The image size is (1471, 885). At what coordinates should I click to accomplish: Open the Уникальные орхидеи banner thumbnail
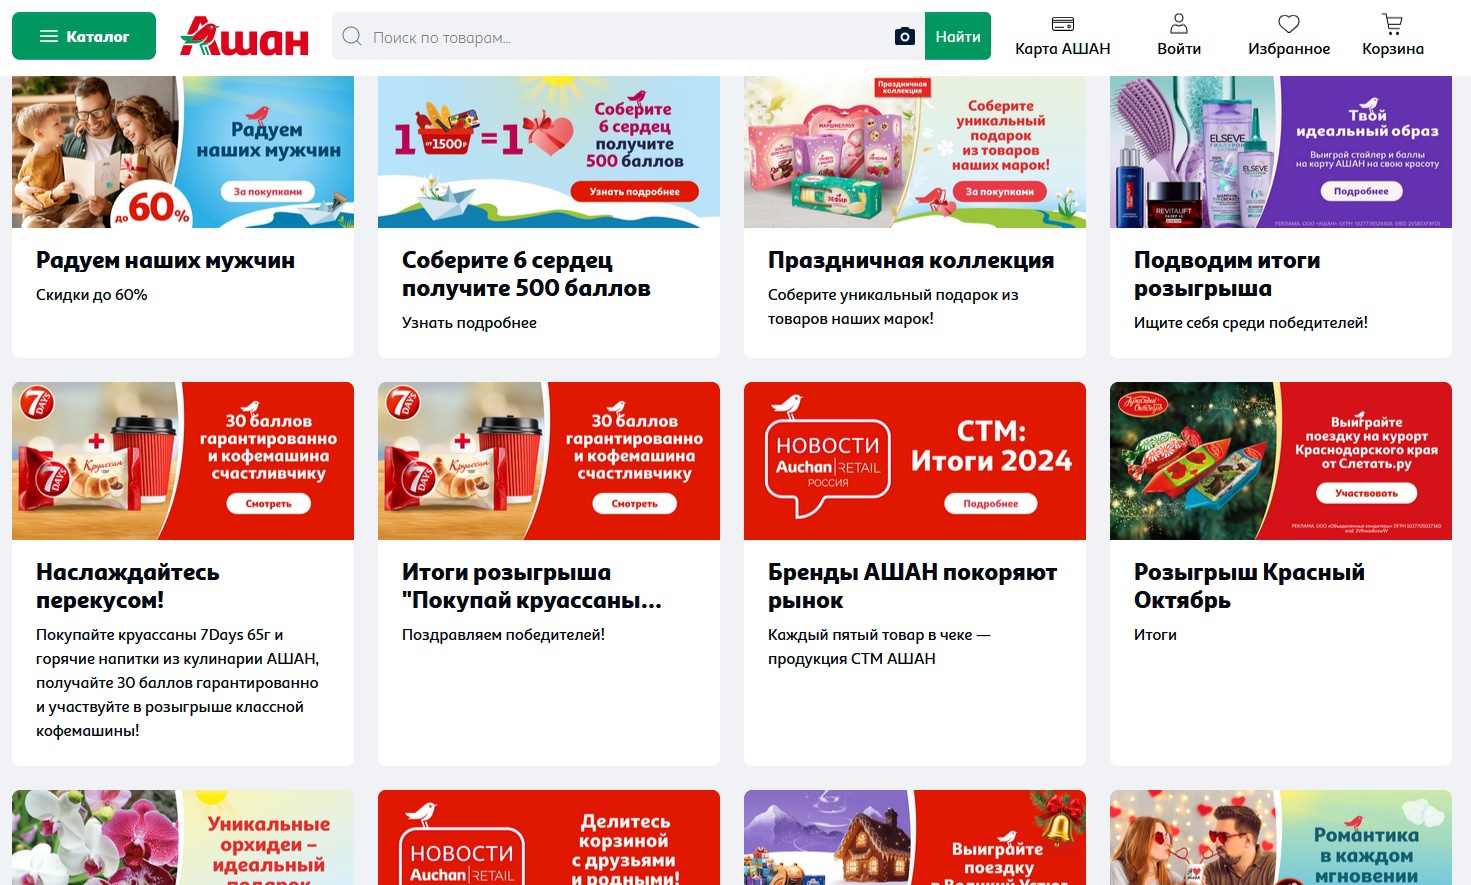(x=183, y=837)
